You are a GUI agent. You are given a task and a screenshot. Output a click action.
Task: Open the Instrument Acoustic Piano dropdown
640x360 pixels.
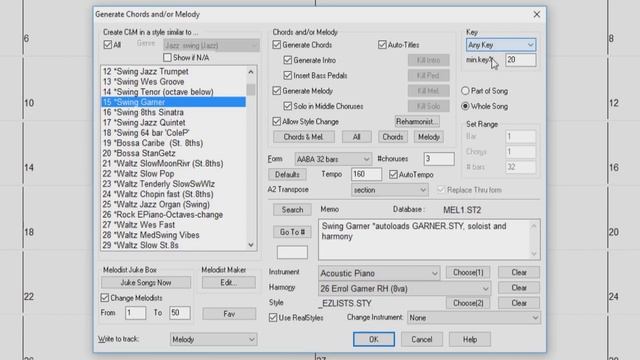tap(379, 273)
